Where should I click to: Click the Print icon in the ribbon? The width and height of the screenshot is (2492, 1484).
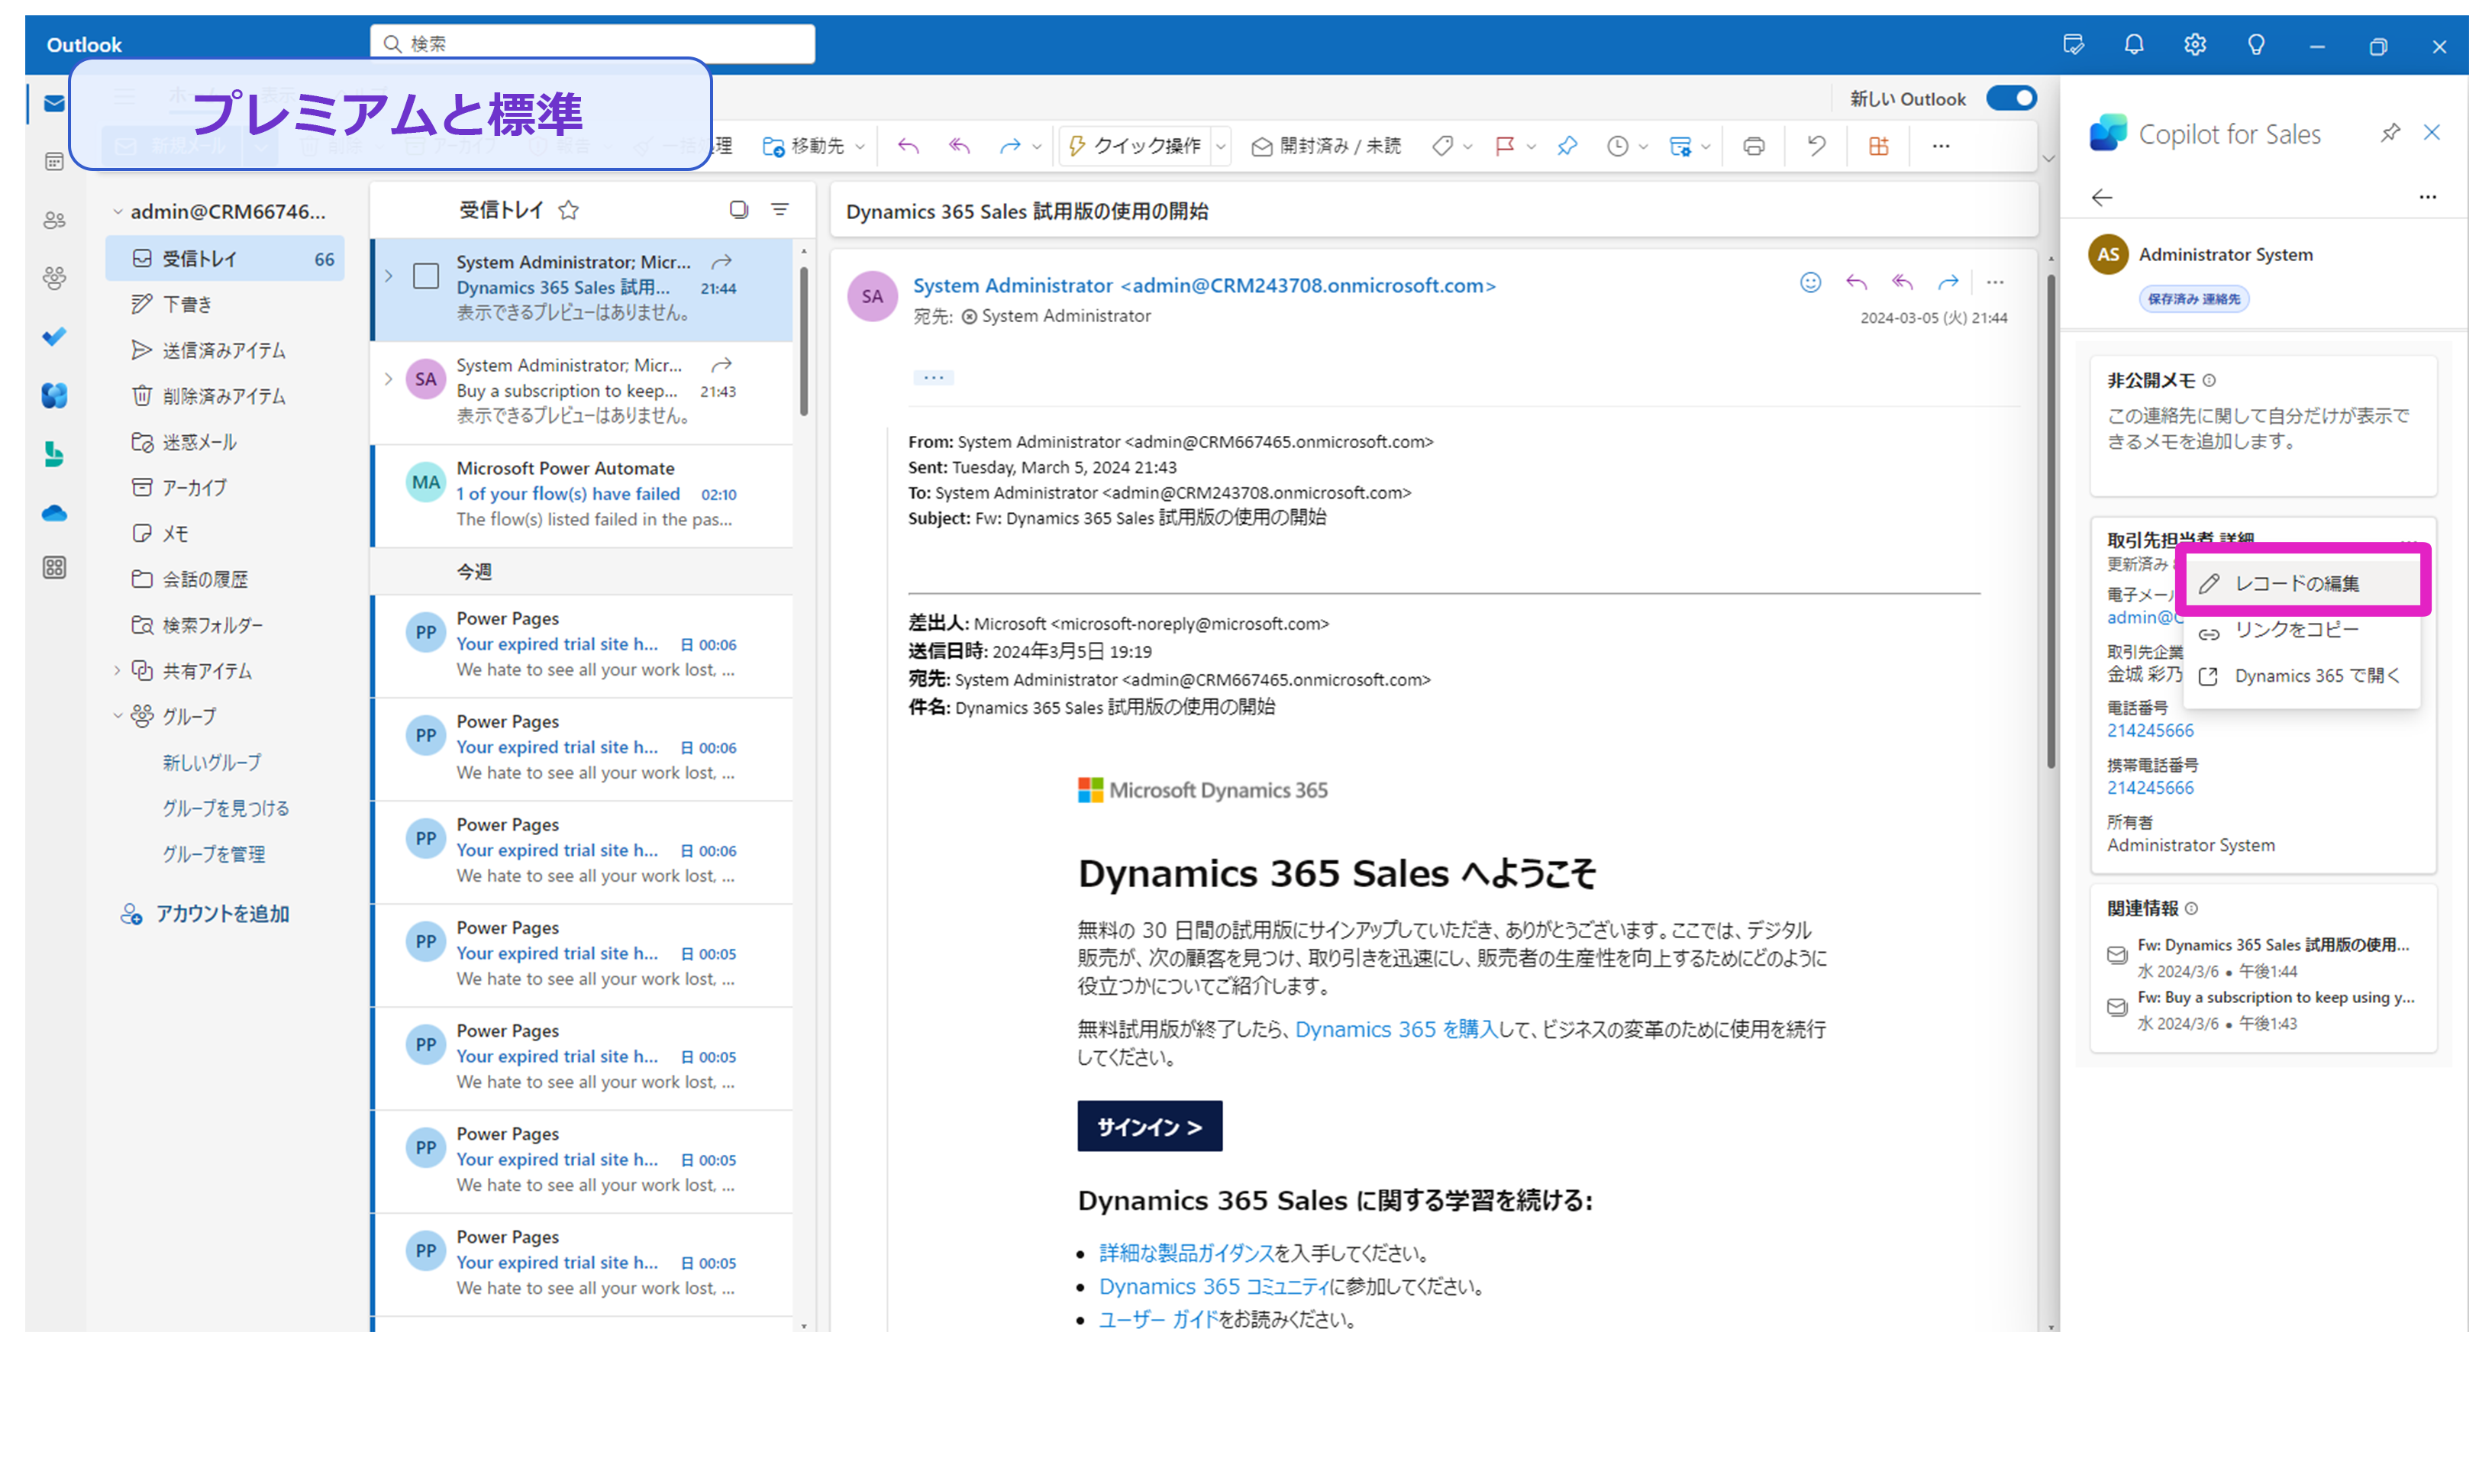pyautogui.click(x=1754, y=146)
